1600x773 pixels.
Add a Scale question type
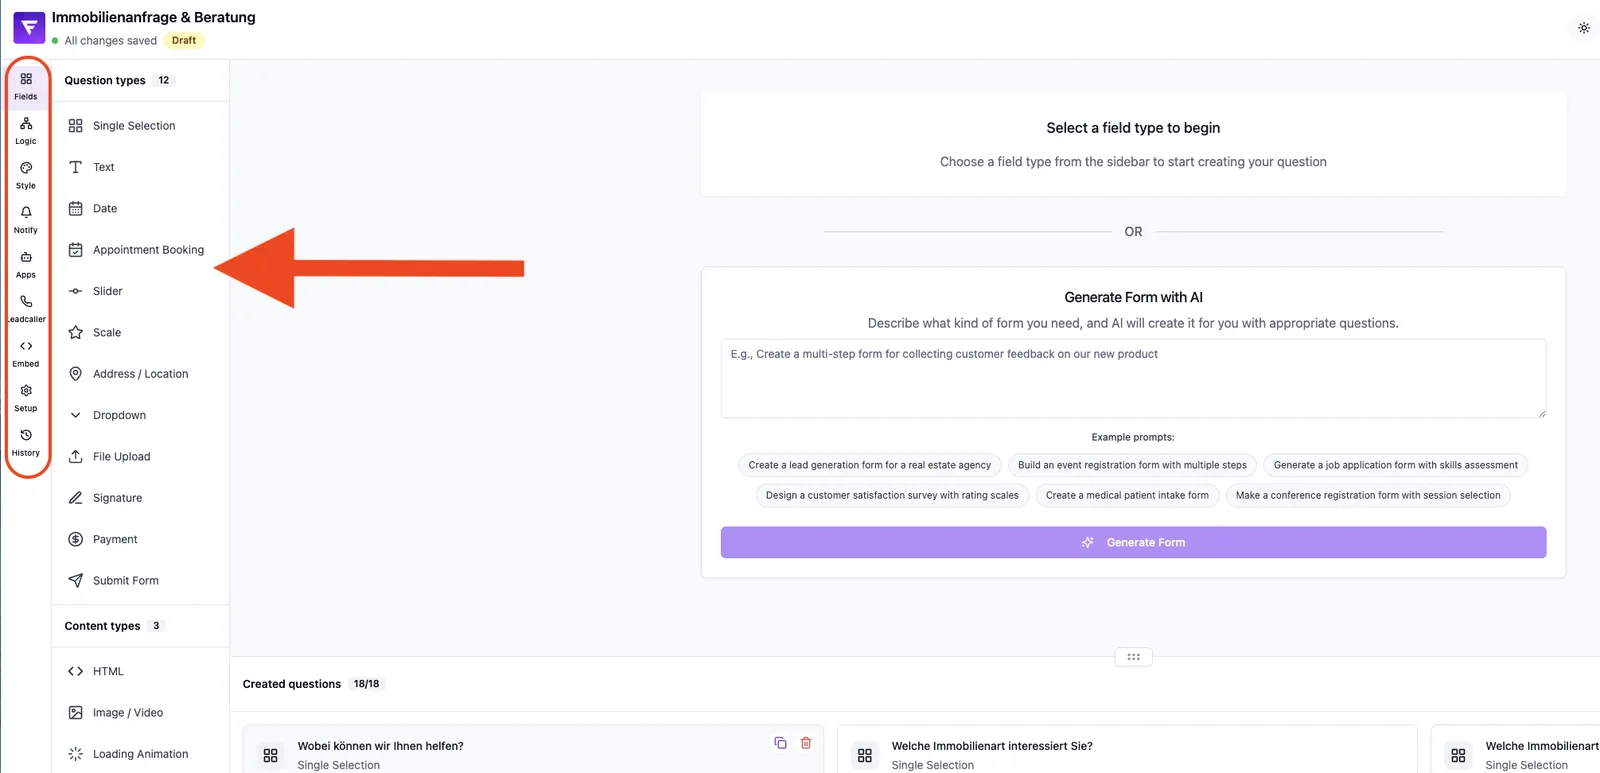point(140,332)
